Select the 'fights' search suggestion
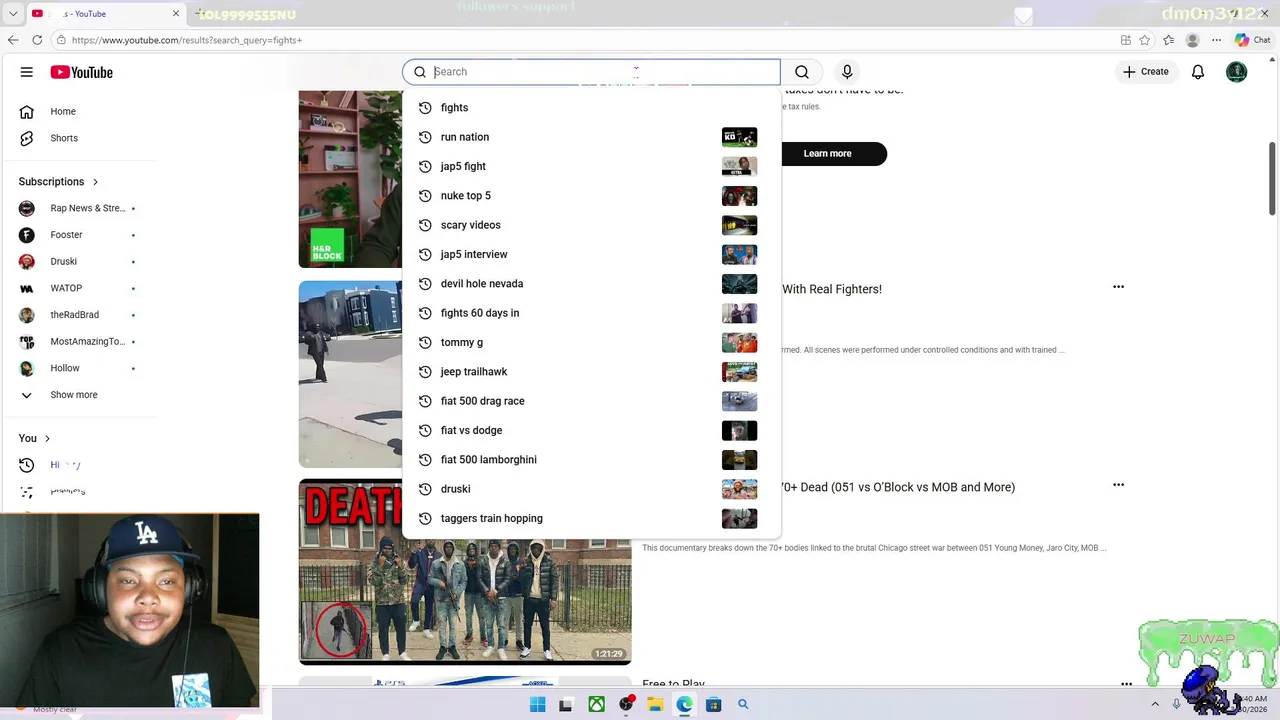 tap(591, 108)
